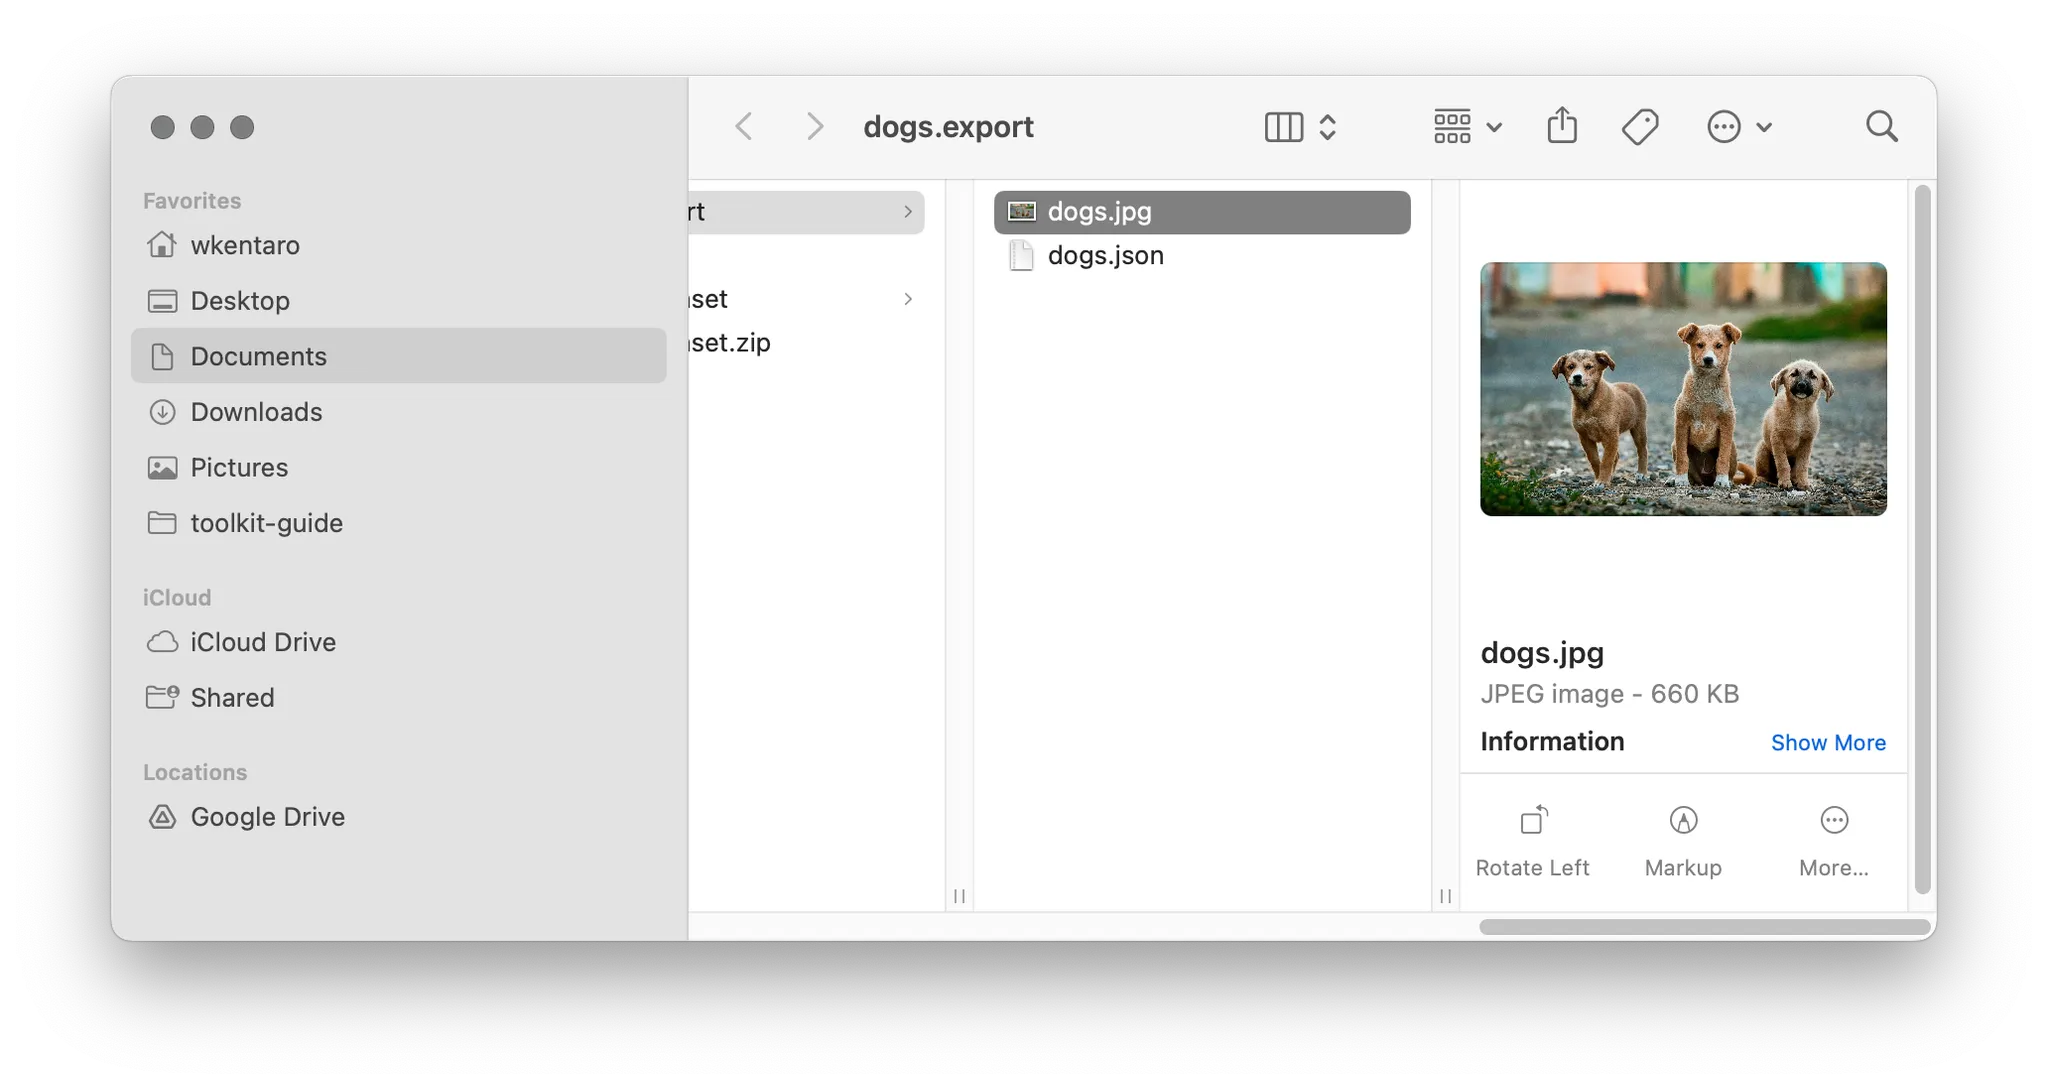The height and width of the screenshot is (1088, 2048).
Task: Open the toolkit-guide folder in the sidebar
Action: [266, 523]
